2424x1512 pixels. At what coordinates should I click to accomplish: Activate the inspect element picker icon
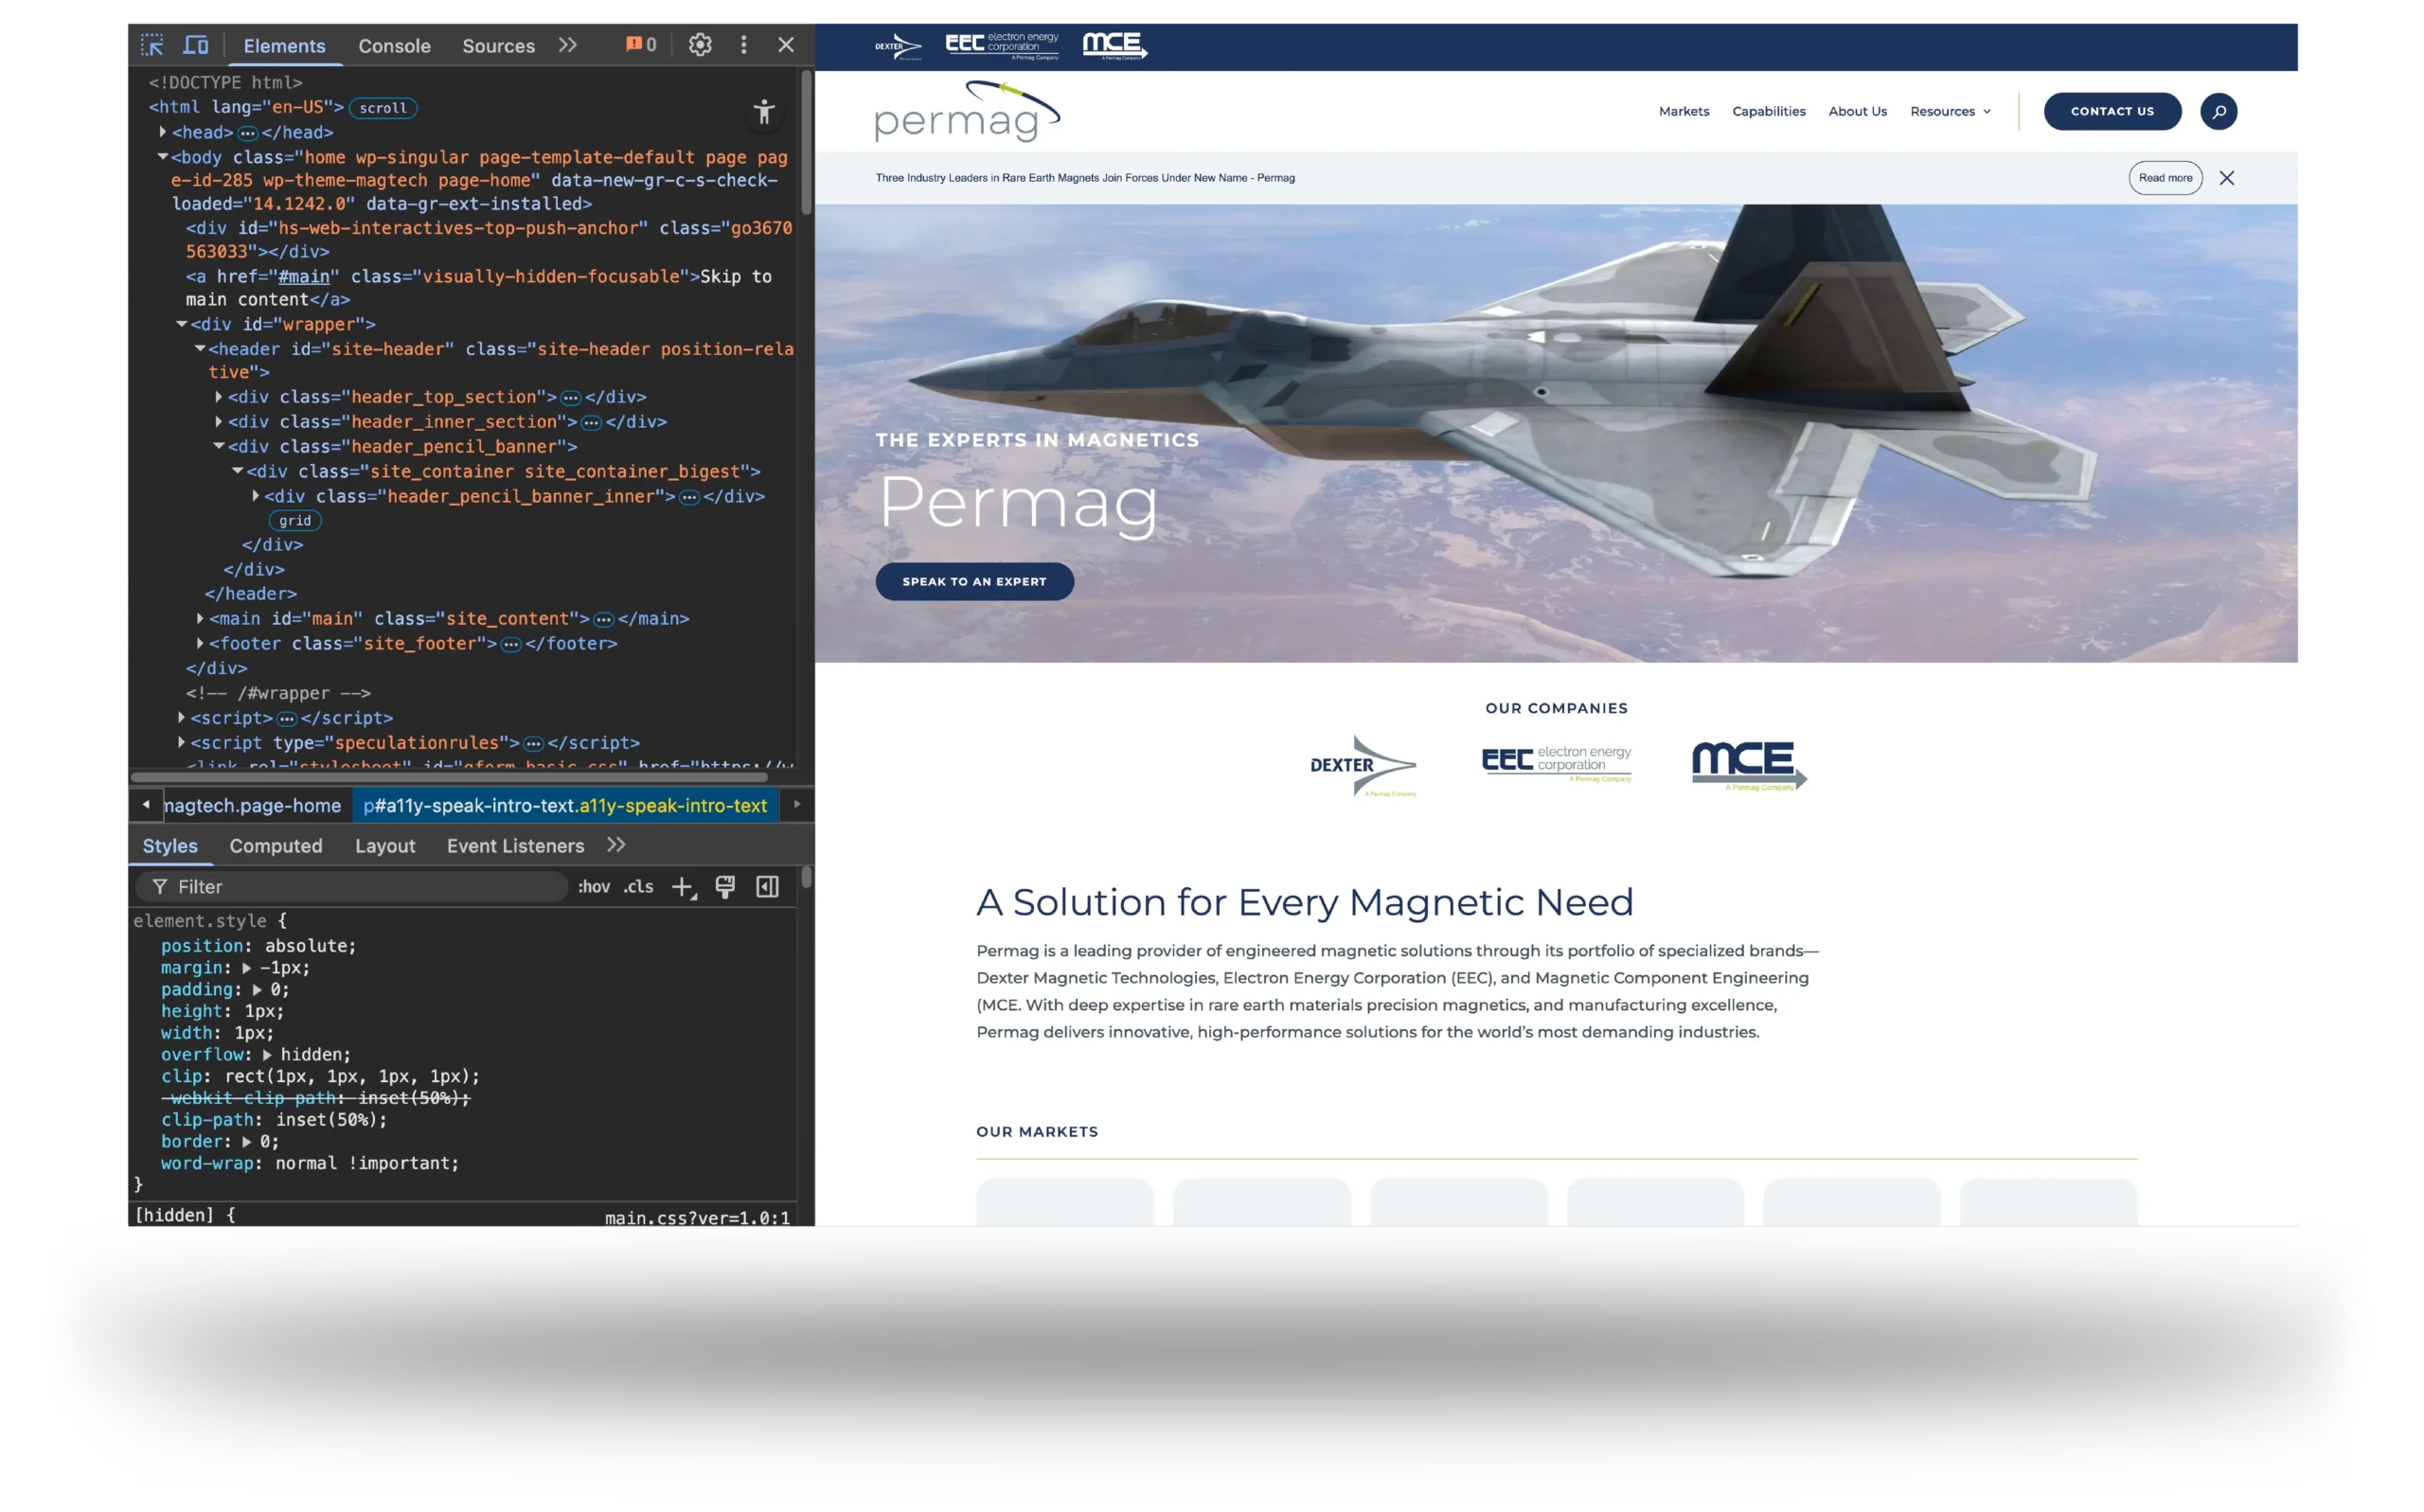tap(152, 45)
